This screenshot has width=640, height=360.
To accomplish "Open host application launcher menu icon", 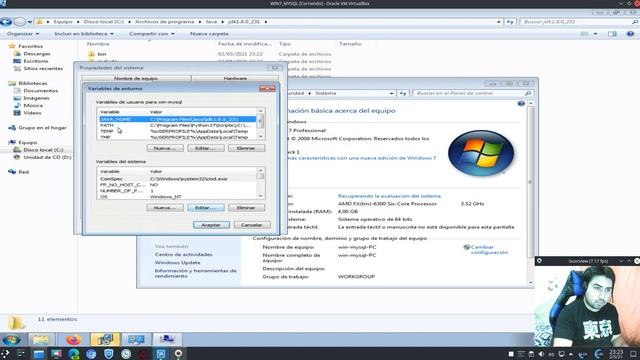I will coord(5,354).
